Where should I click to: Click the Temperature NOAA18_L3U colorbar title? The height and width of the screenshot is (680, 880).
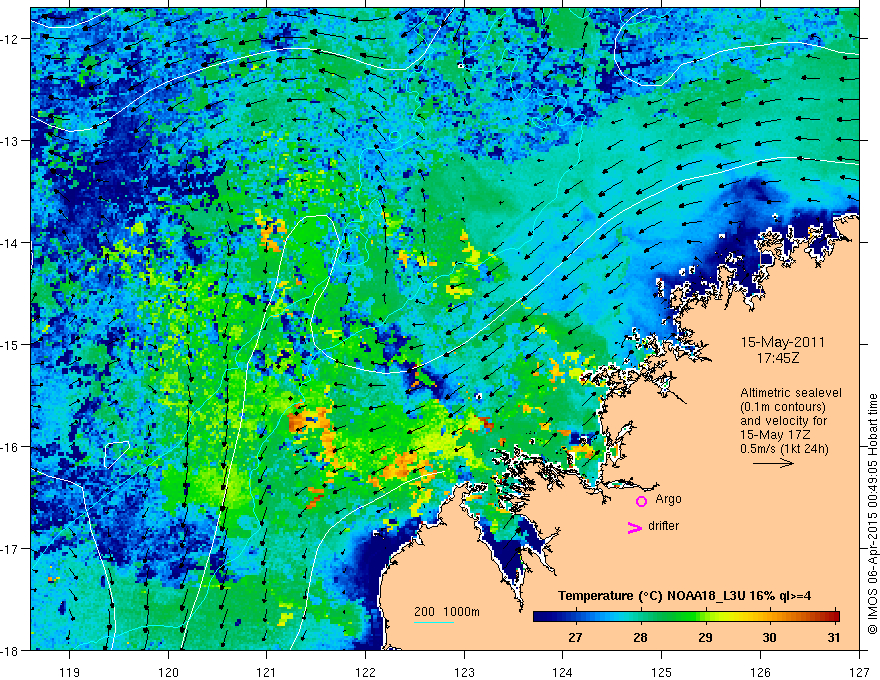point(684,596)
